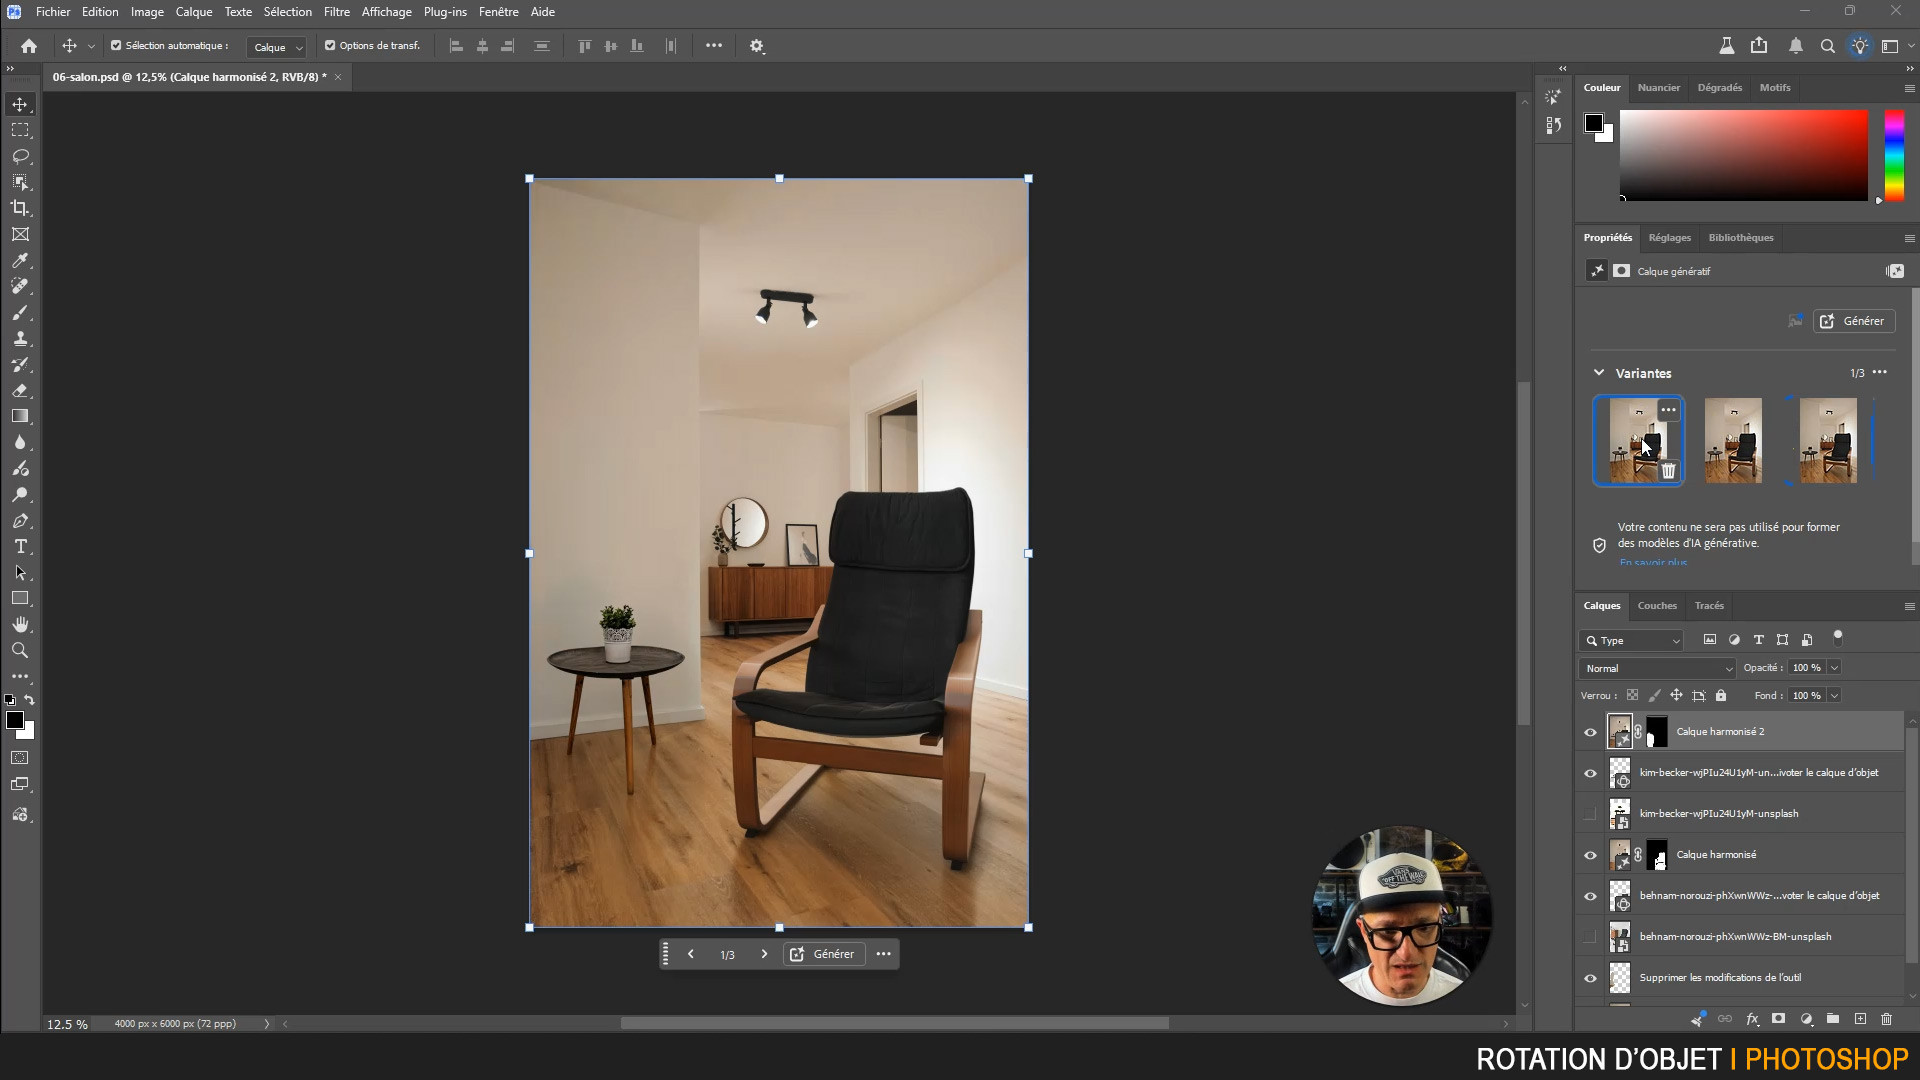Viewport: 1920px width, 1080px height.
Task: Collapse the Variantes section
Action: pos(1599,373)
